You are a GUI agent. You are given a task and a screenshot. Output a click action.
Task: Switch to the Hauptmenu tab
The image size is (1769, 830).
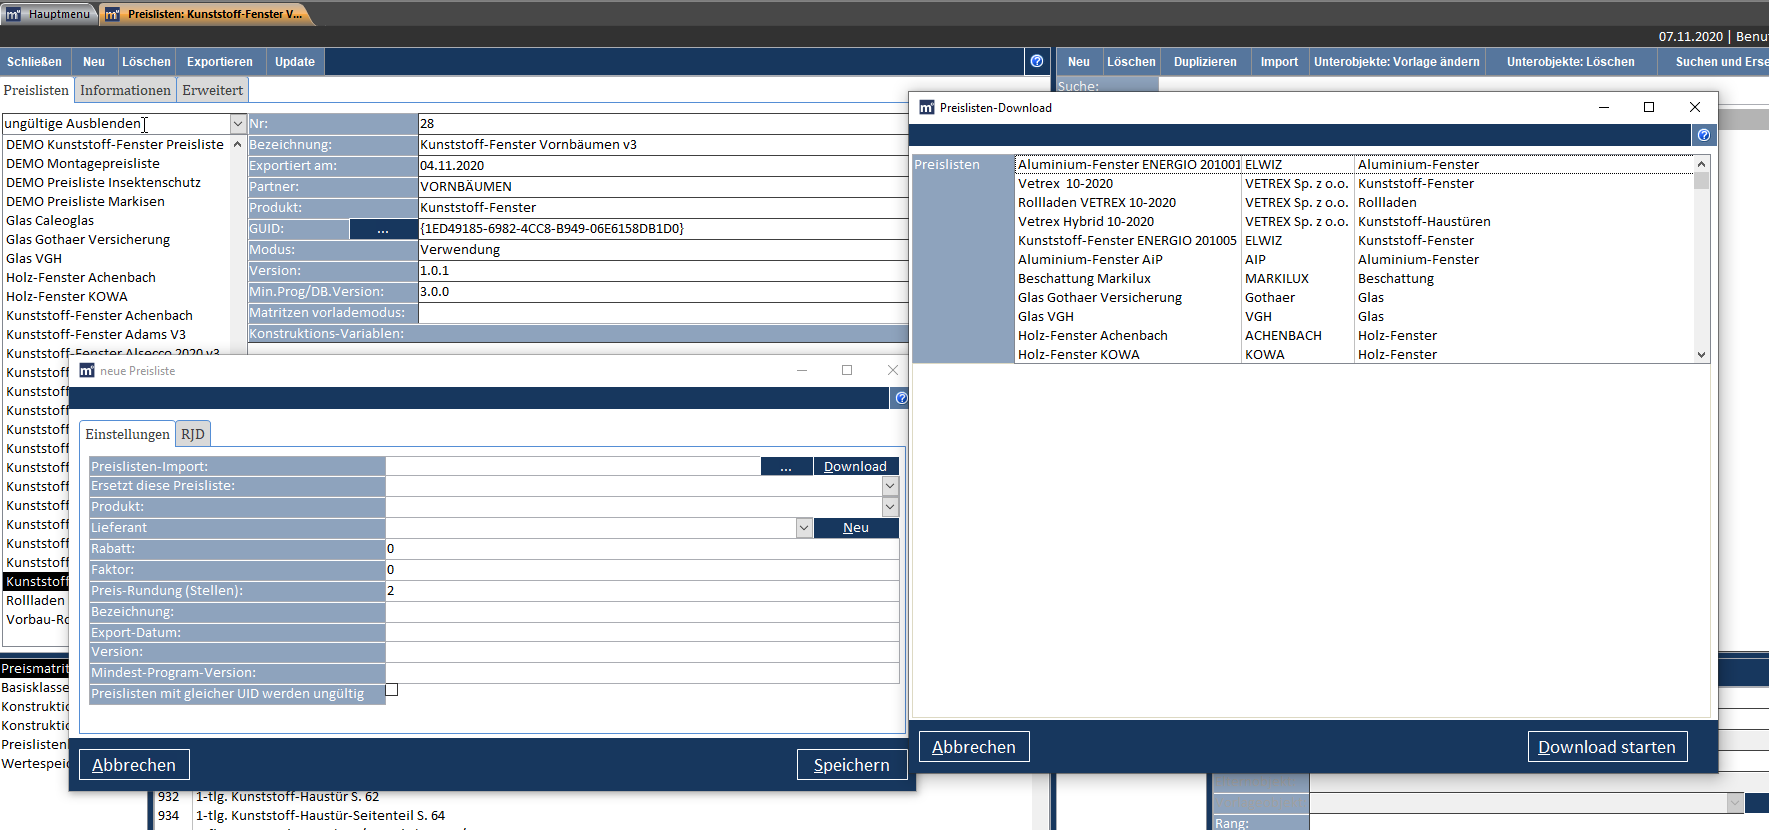click(x=49, y=14)
